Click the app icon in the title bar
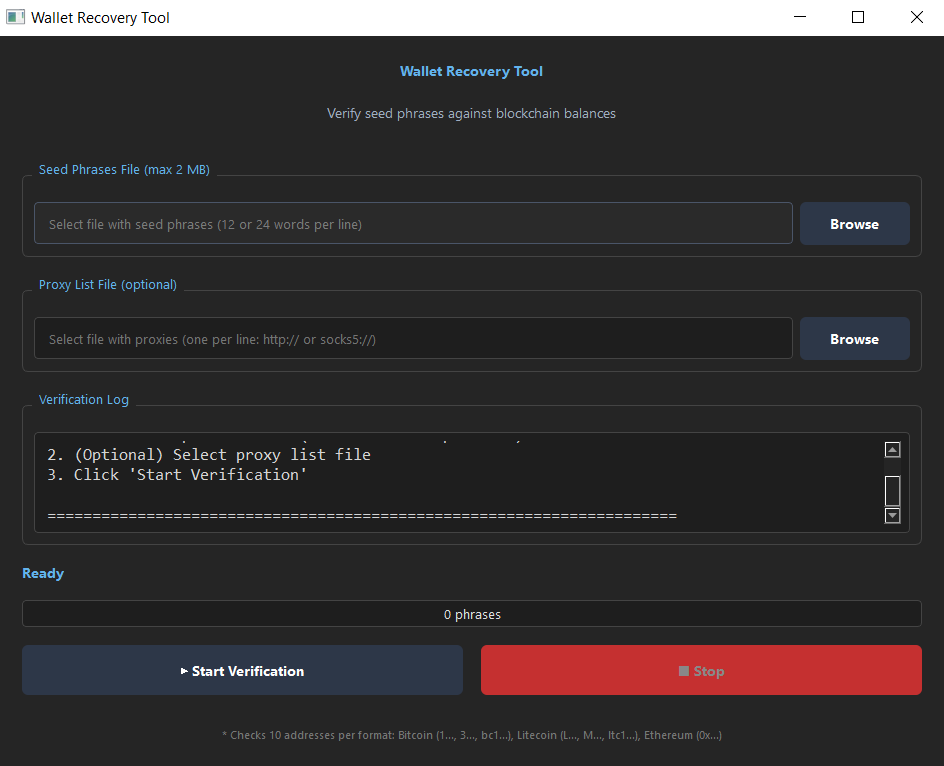Viewport: 944px width, 766px height. pyautogui.click(x=15, y=17)
